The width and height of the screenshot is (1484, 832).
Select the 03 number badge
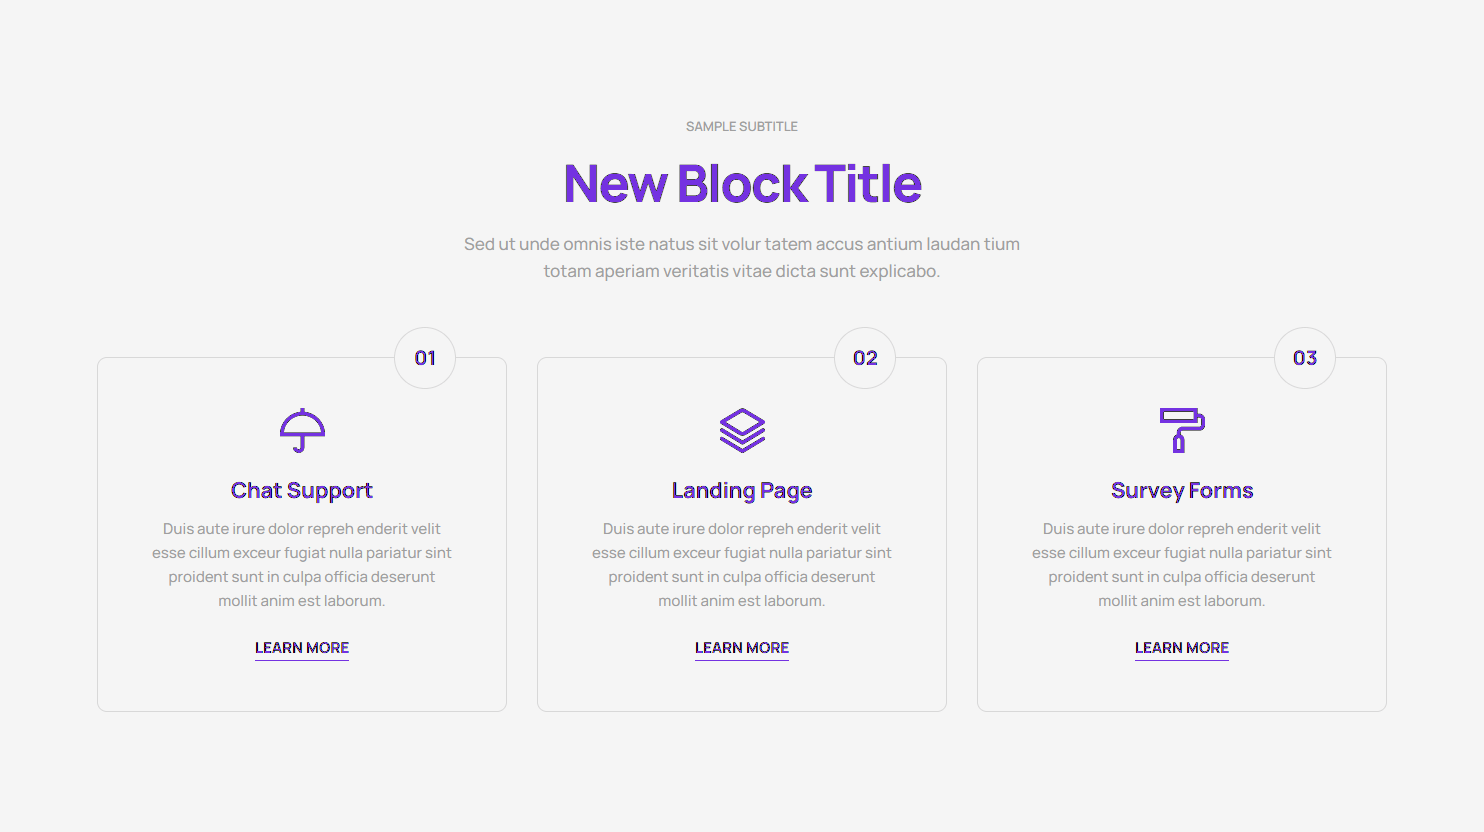coord(1305,358)
